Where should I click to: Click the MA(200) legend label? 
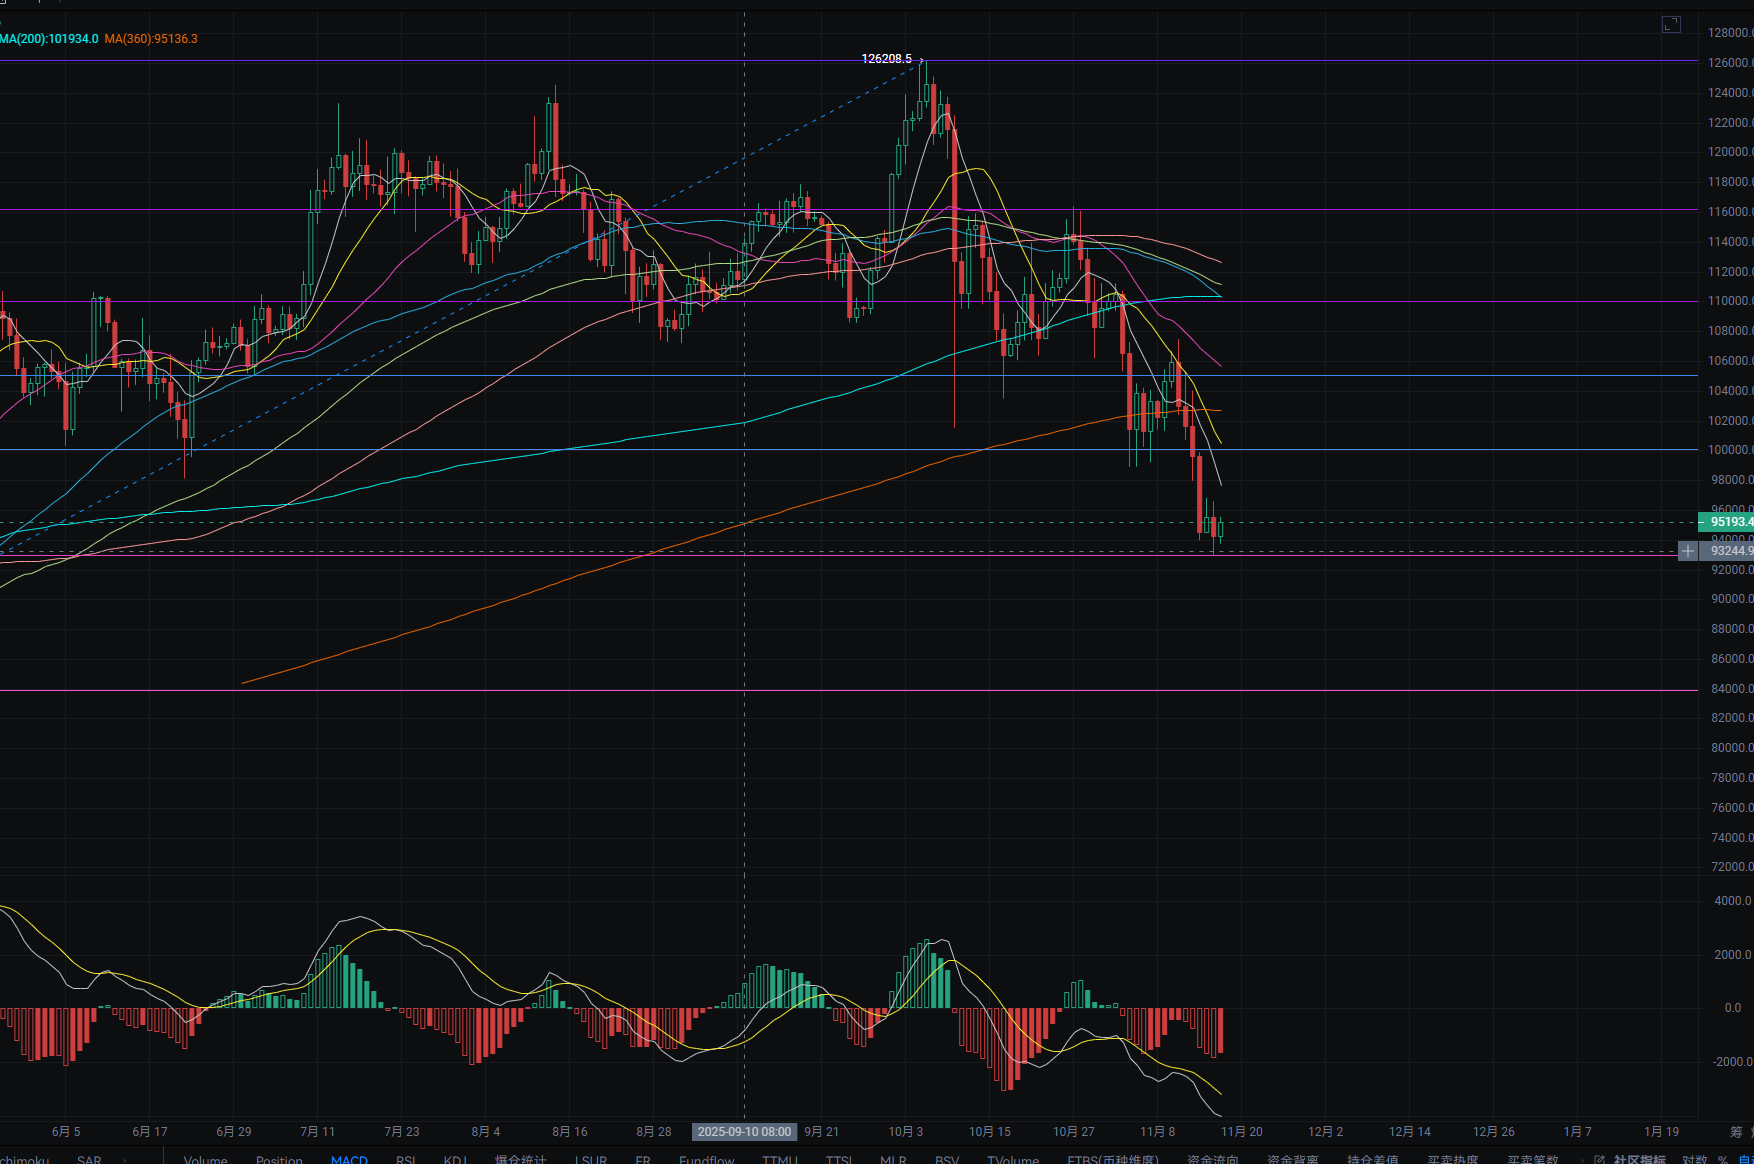pos(49,39)
